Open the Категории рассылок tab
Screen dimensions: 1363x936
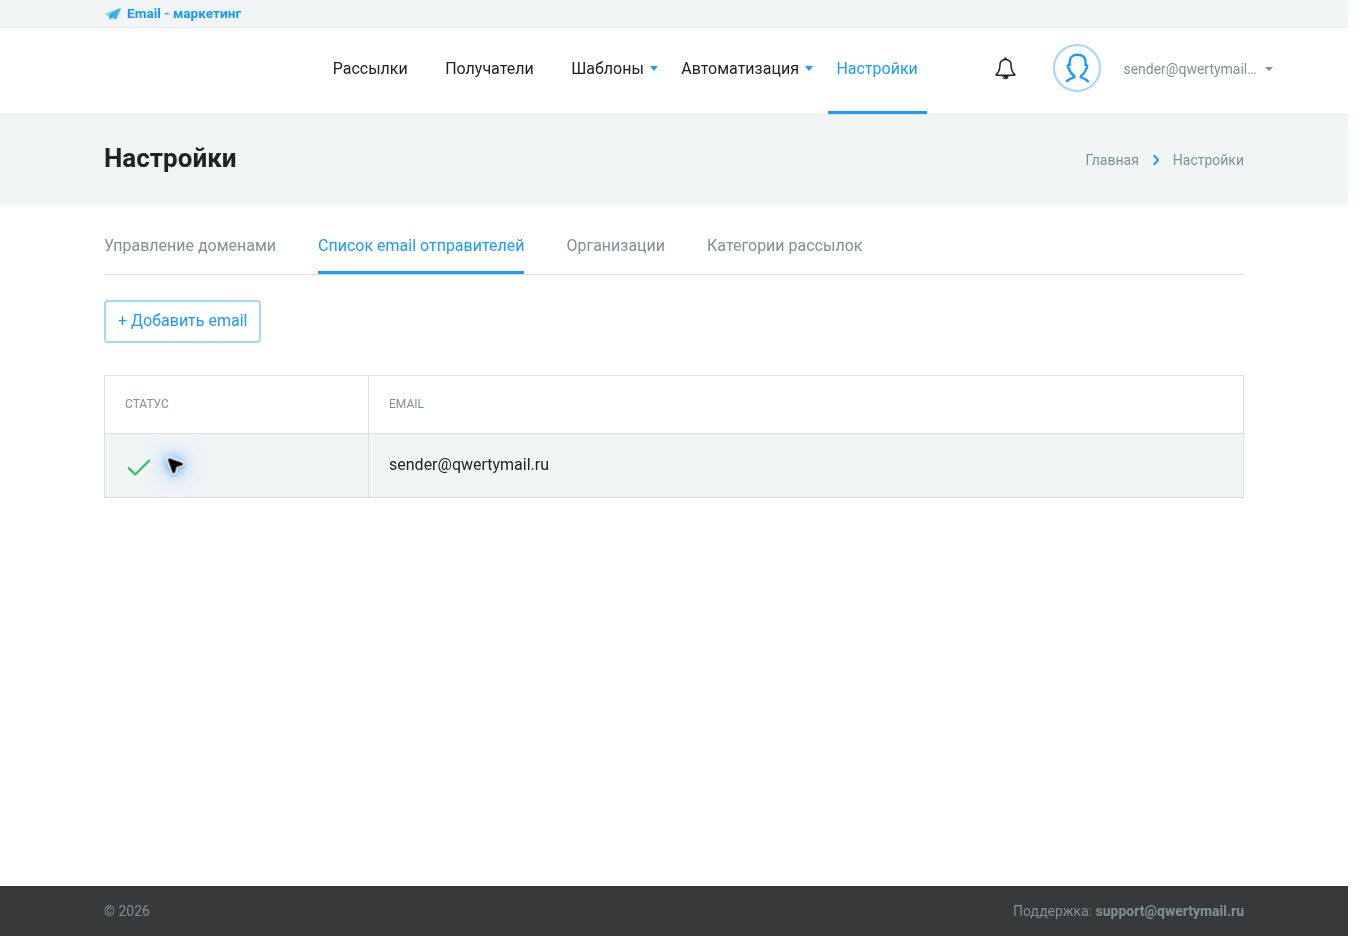pos(784,246)
